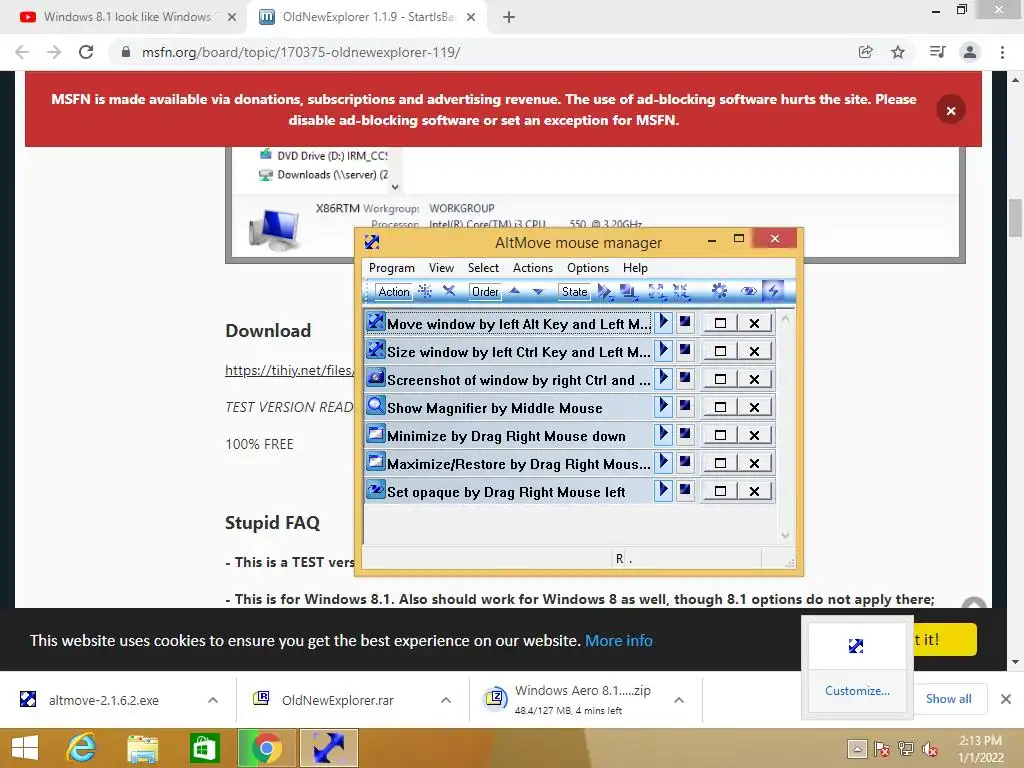Open the Program menu in AltMove

pyautogui.click(x=392, y=268)
